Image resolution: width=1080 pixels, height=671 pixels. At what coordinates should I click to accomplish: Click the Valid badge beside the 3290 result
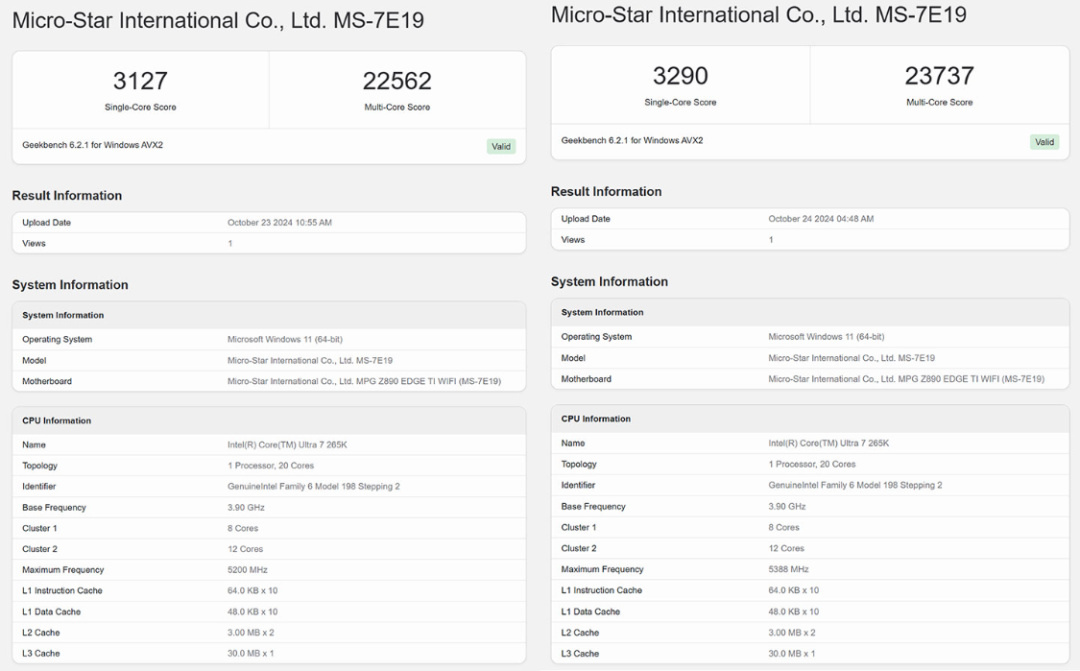click(1044, 142)
